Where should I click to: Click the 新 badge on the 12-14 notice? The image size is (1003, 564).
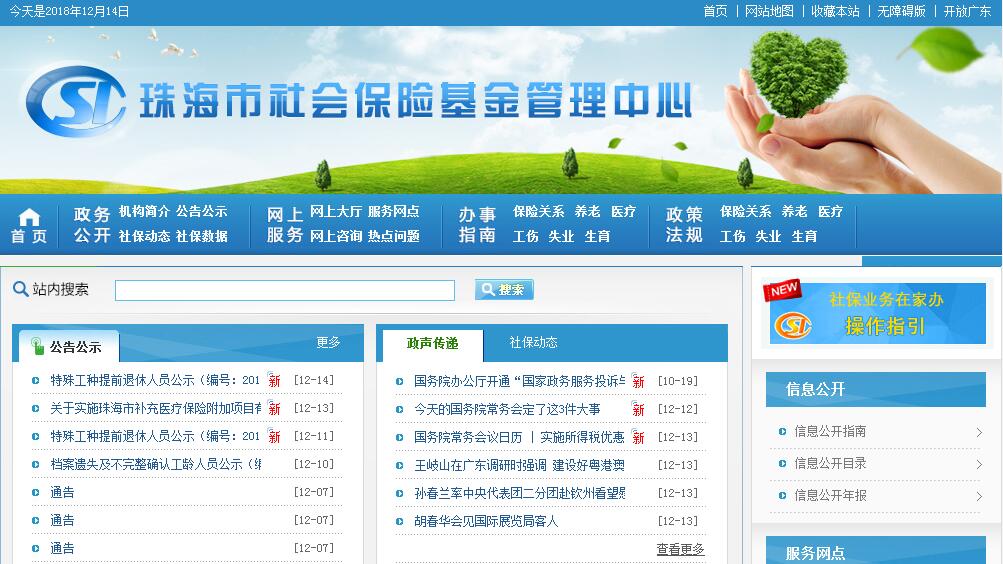click(273, 380)
